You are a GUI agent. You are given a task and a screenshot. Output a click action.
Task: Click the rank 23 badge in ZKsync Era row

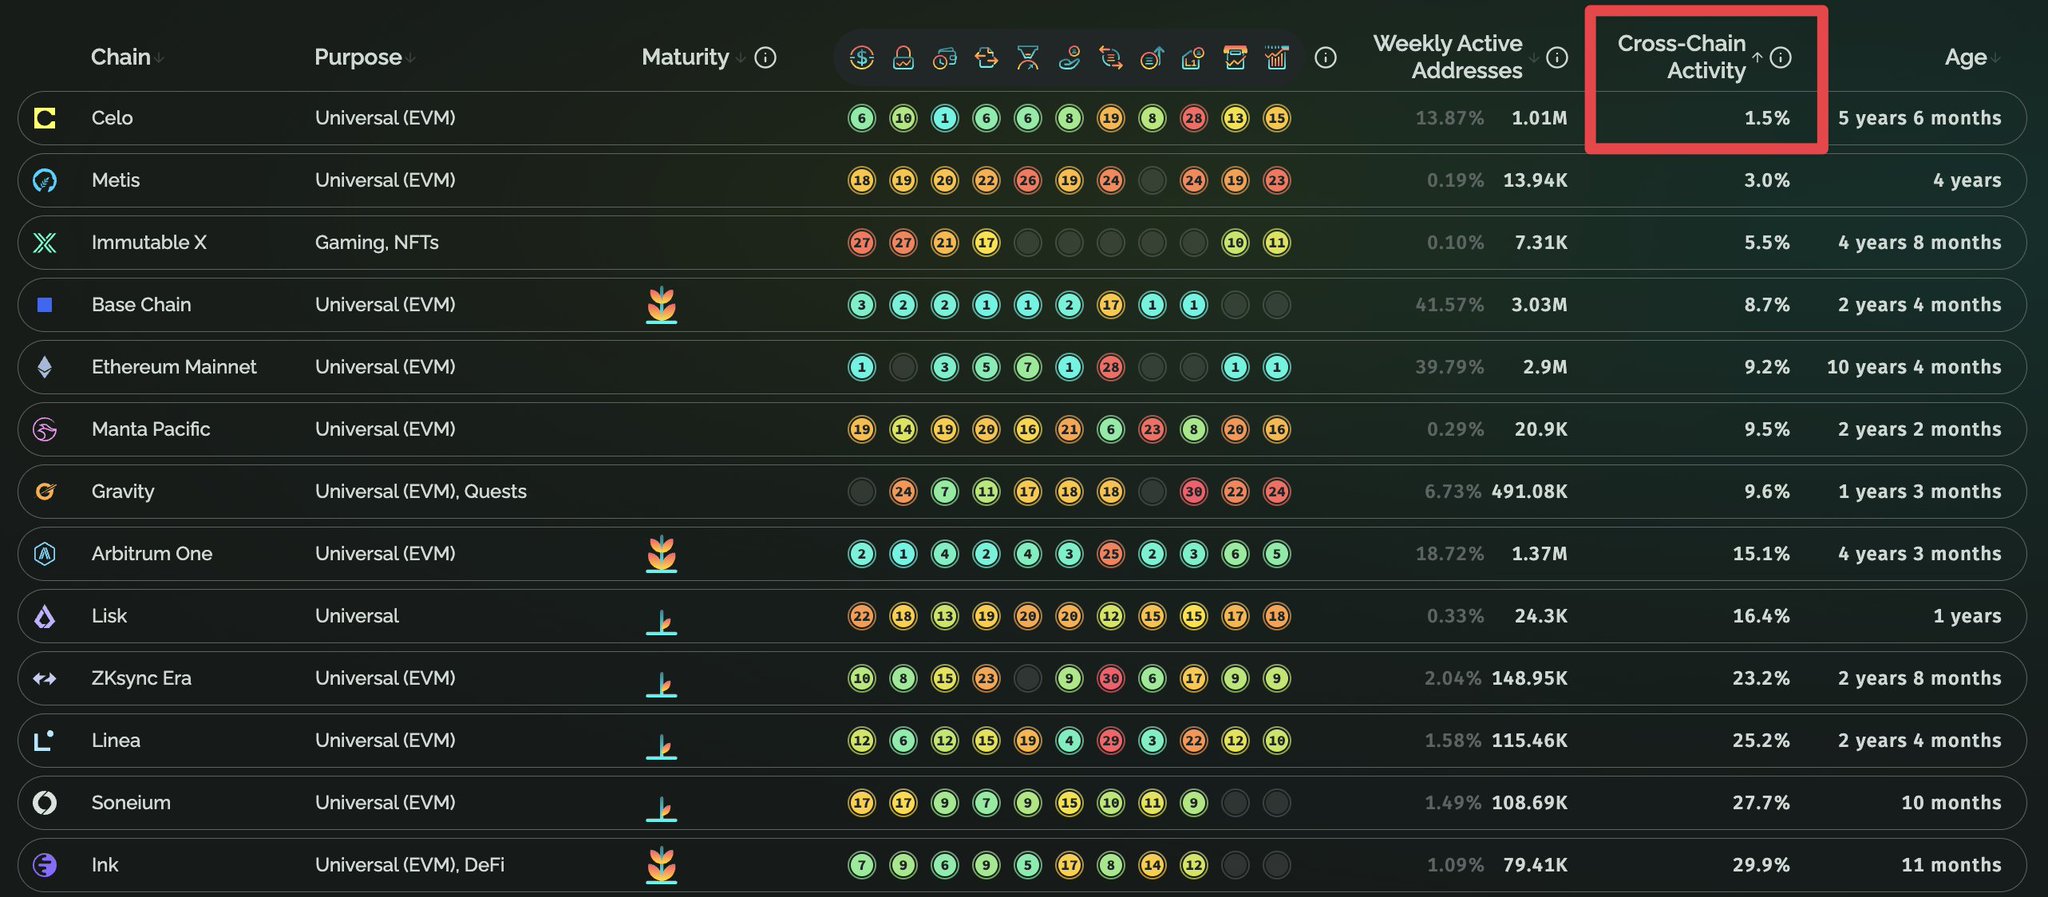[x=986, y=678]
